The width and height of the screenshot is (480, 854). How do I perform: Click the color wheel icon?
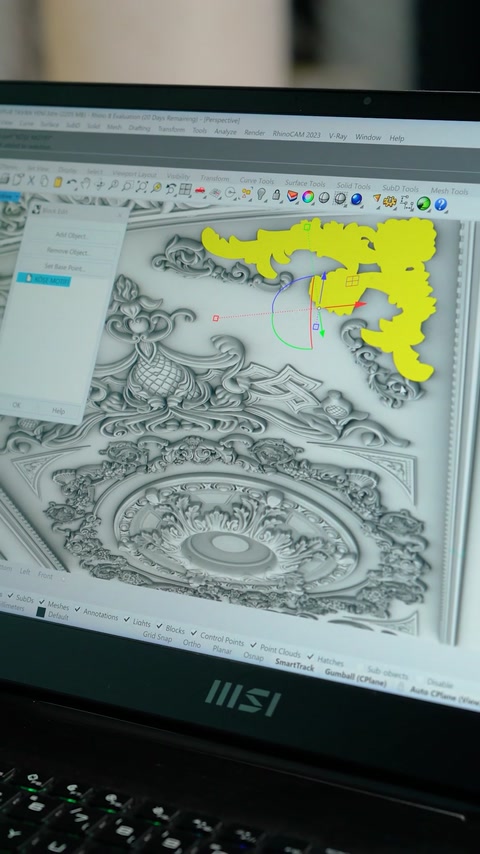tap(308, 196)
